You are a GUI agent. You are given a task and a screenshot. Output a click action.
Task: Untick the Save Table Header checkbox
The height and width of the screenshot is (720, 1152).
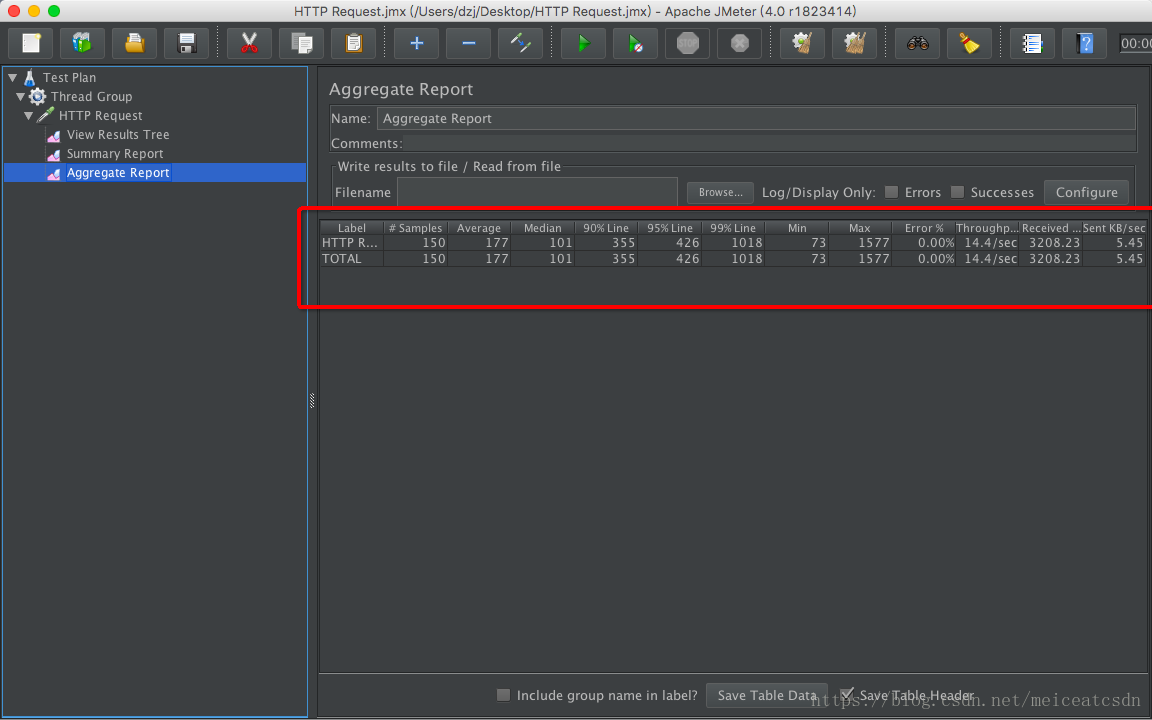point(846,694)
